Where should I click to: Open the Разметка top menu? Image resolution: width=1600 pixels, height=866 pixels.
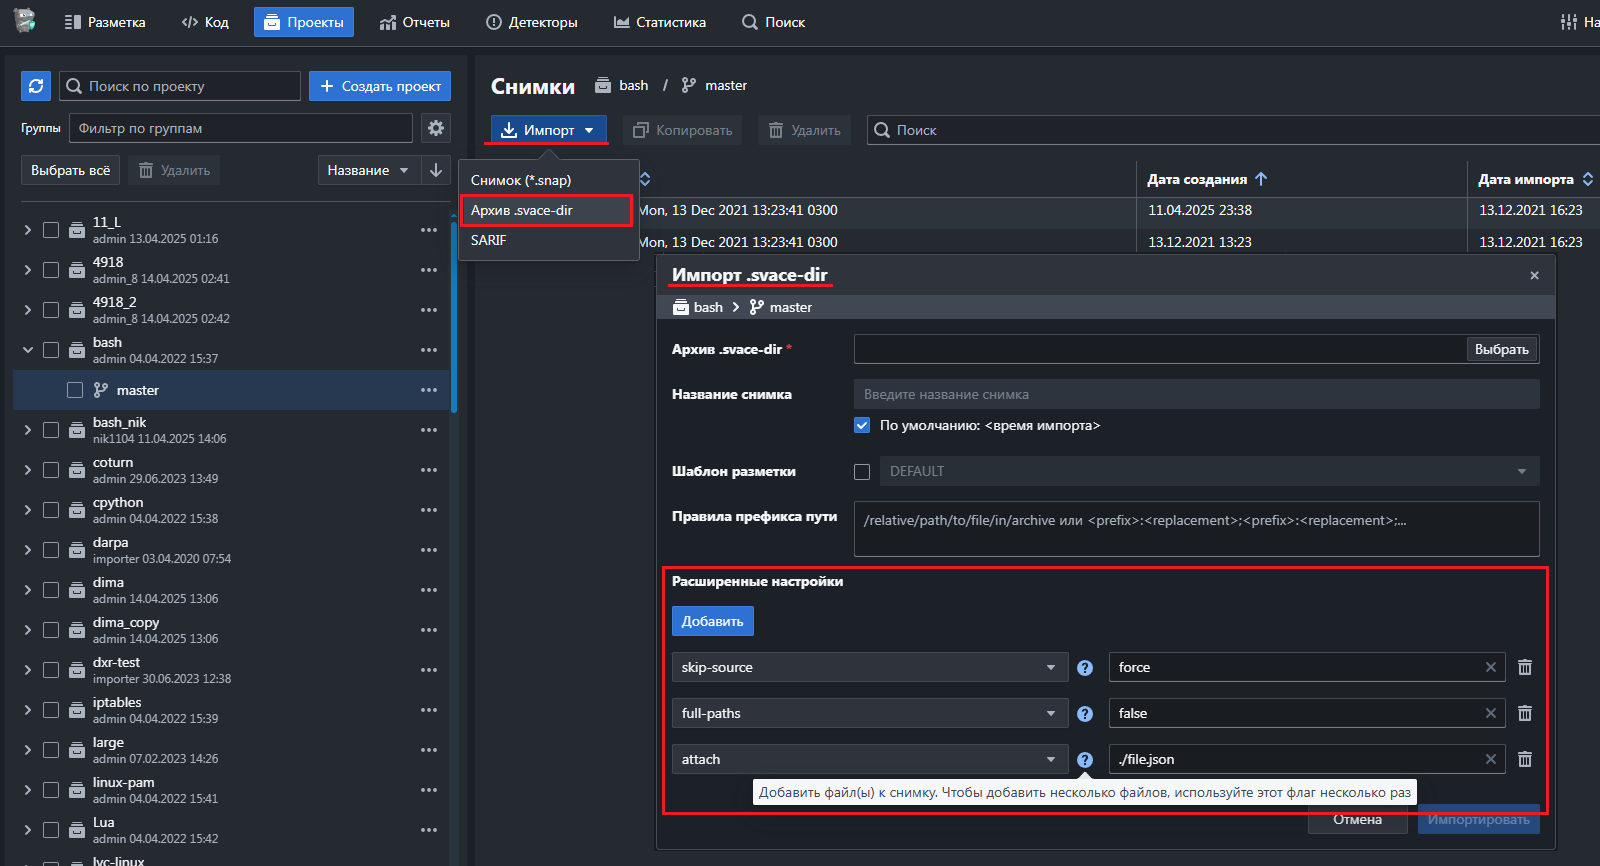pyautogui.click(x=105, y=22)
